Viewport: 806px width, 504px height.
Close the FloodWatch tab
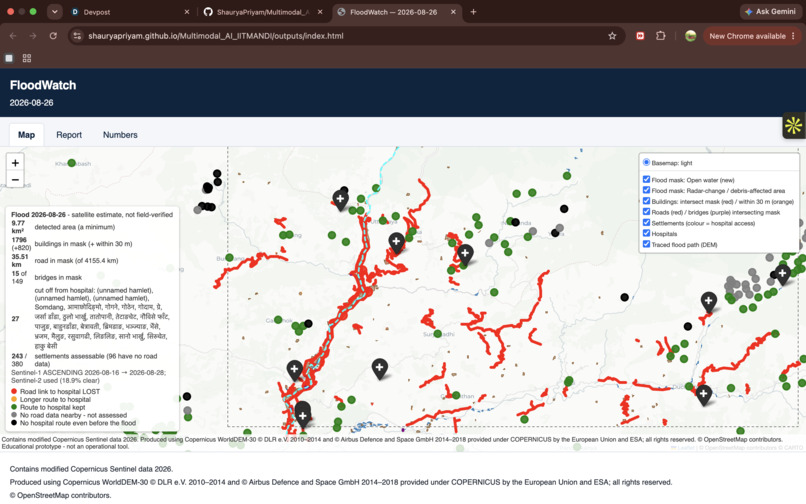453,12
